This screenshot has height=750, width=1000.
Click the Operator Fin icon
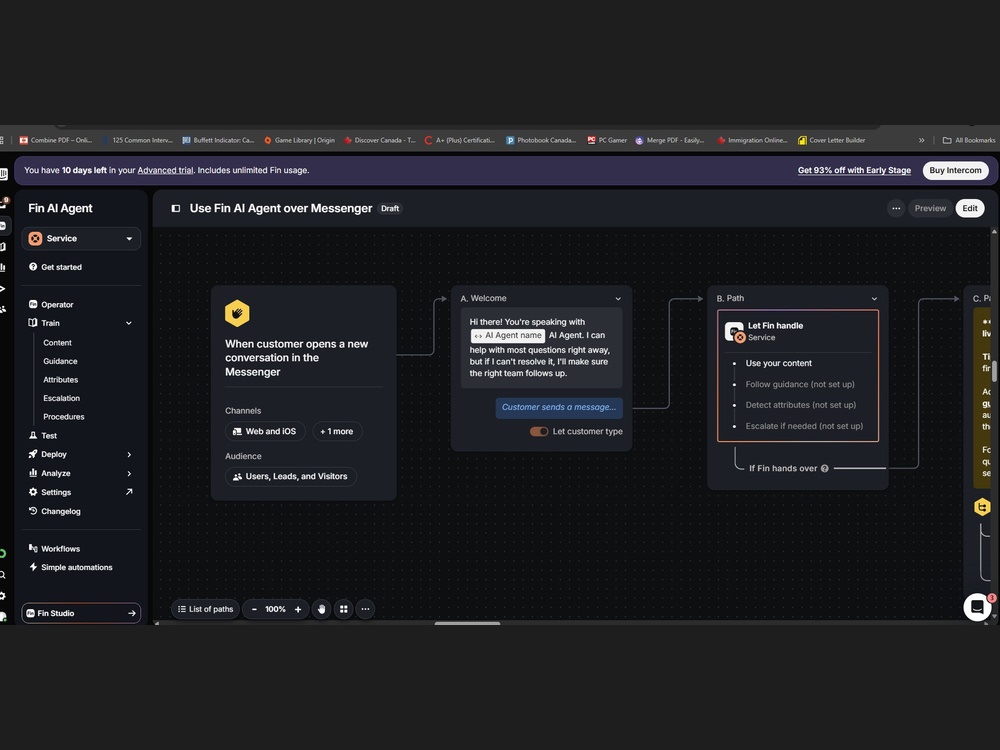(x=33, y=304)
